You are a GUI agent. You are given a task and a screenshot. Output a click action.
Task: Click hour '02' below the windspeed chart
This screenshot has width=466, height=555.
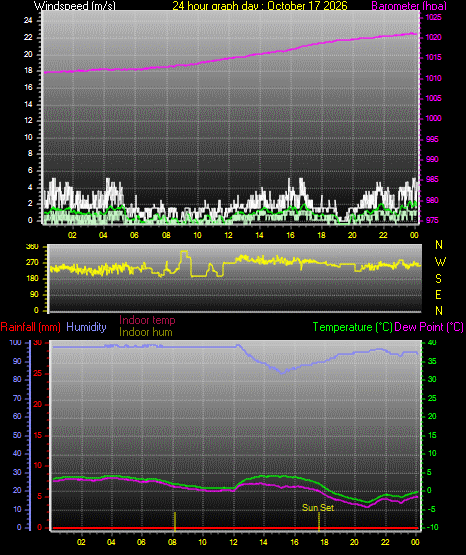[72, 235]
